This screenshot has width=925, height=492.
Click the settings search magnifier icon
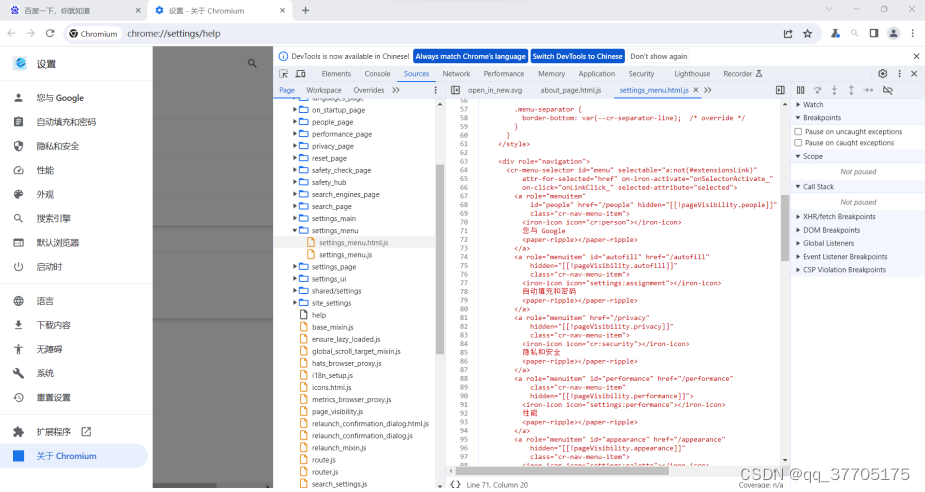tap(252, 63)
